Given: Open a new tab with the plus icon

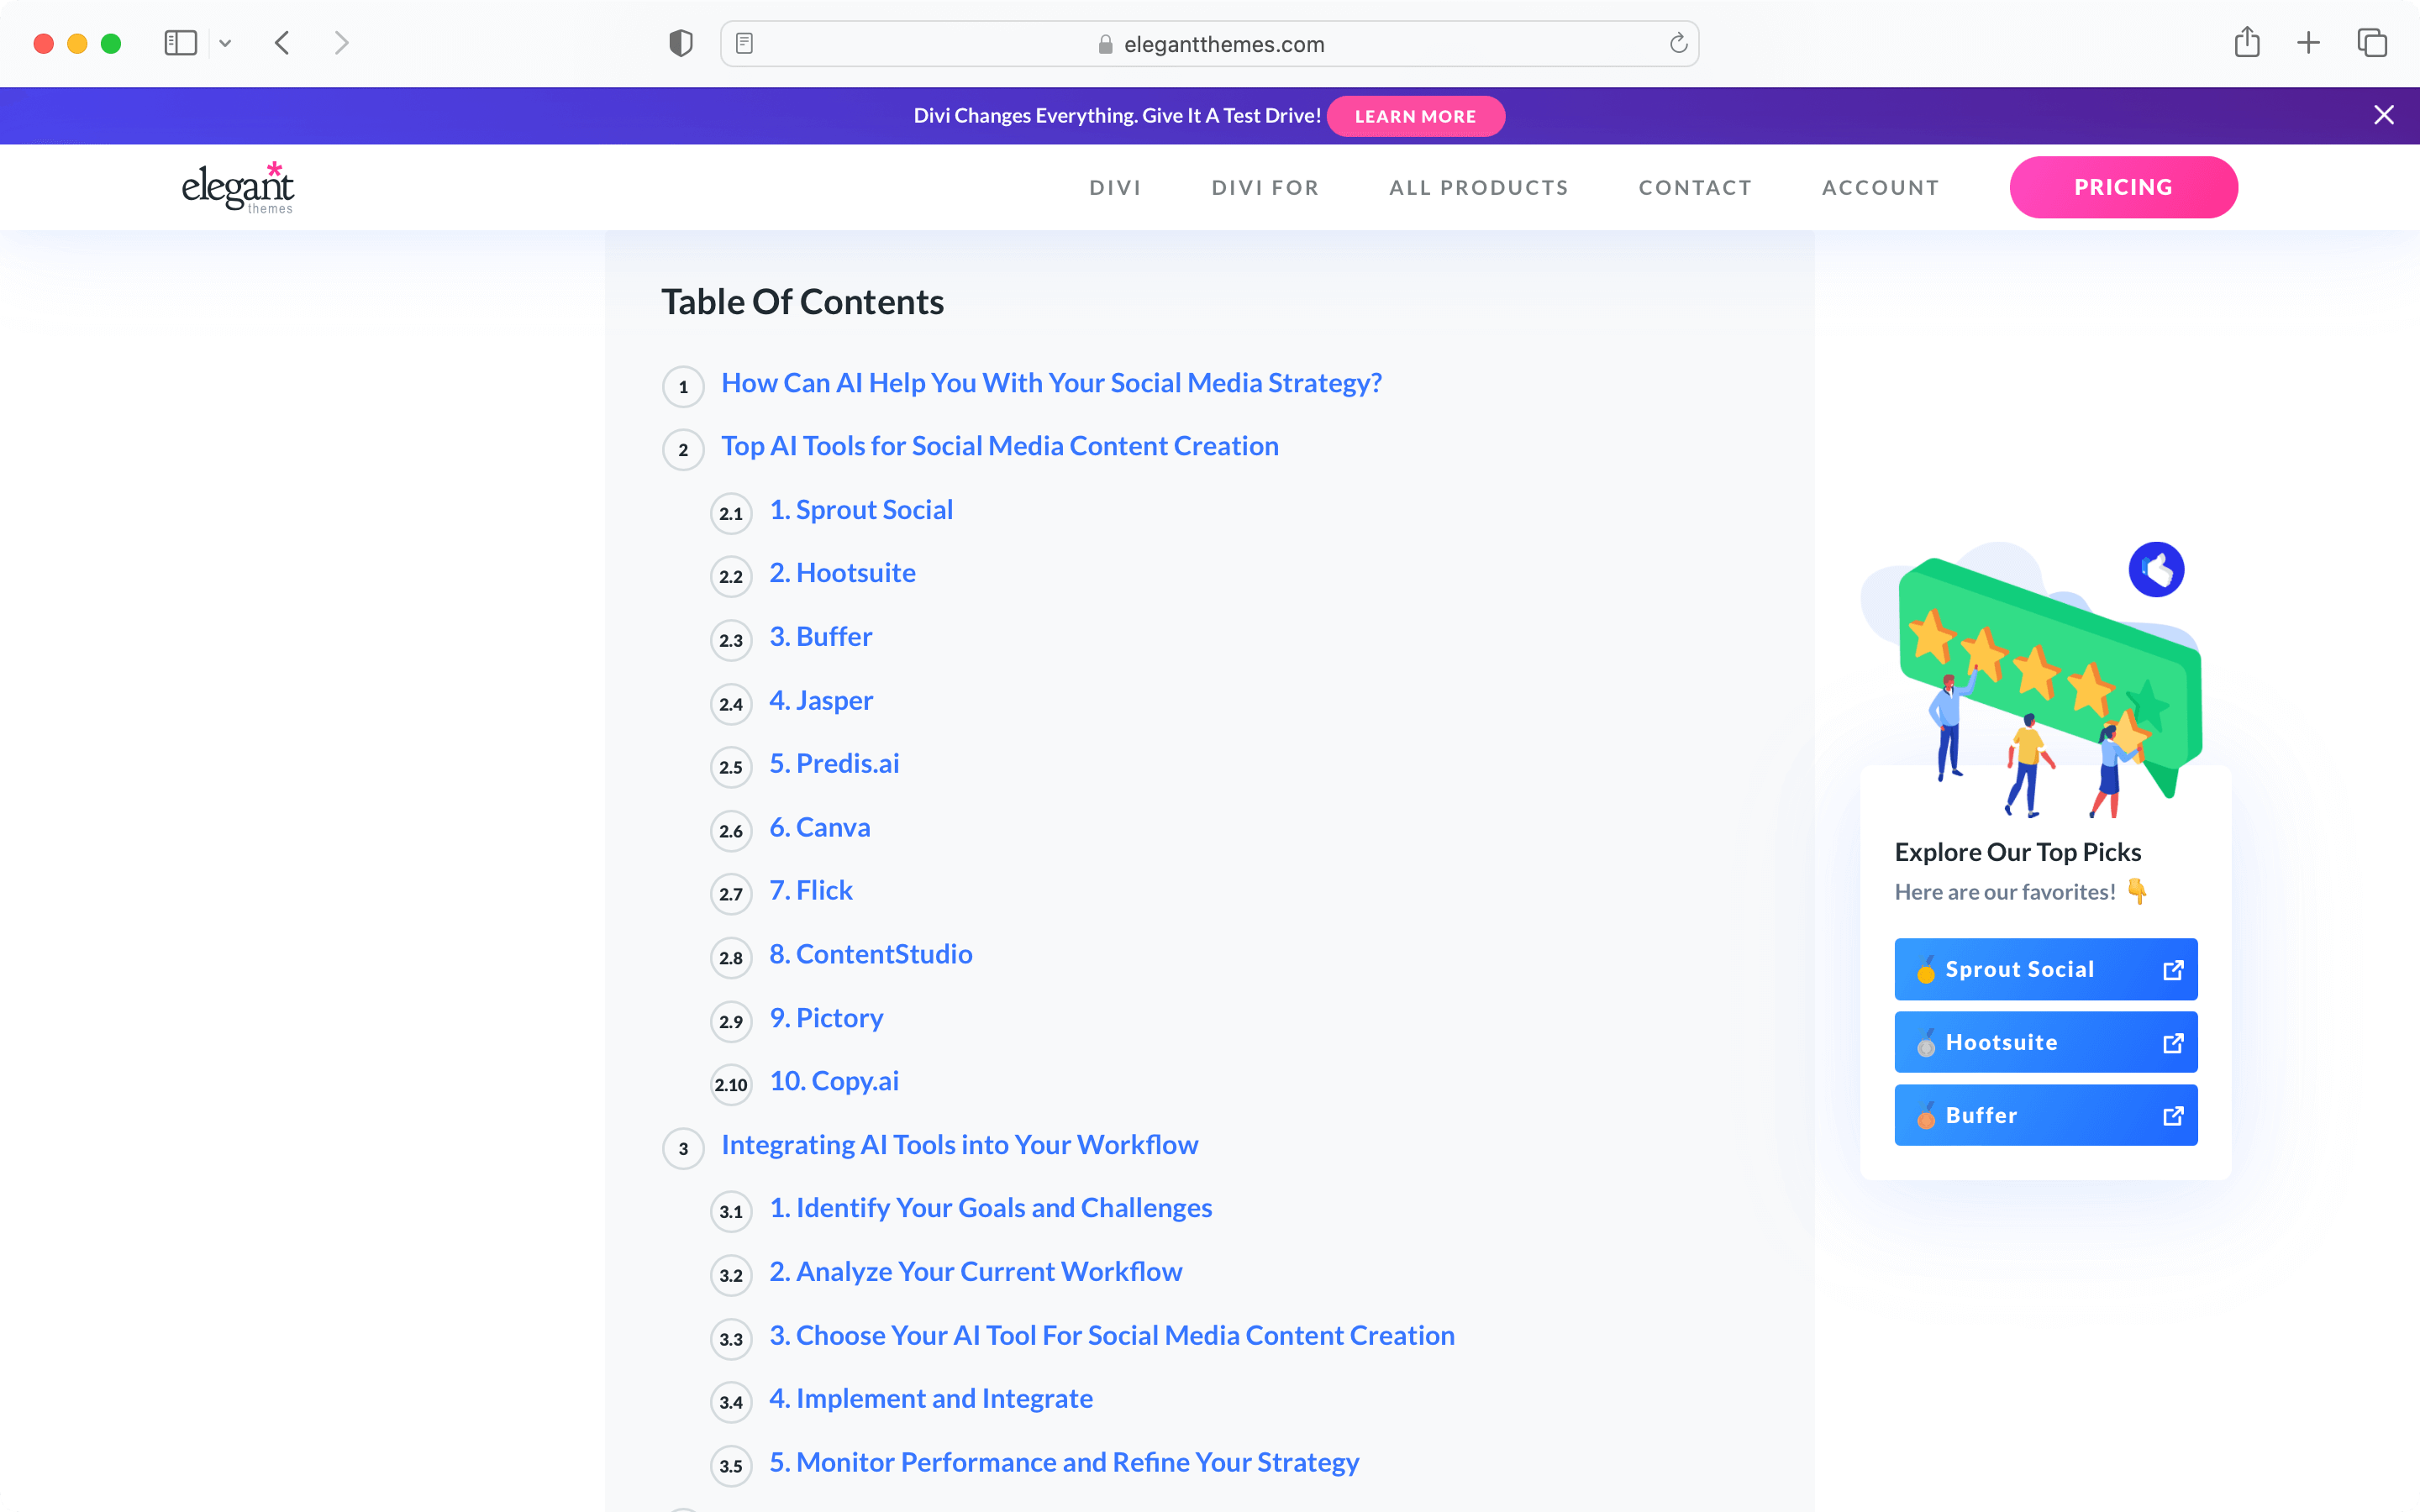Looking at the screenshot, I should click(x=2308, y=43).
